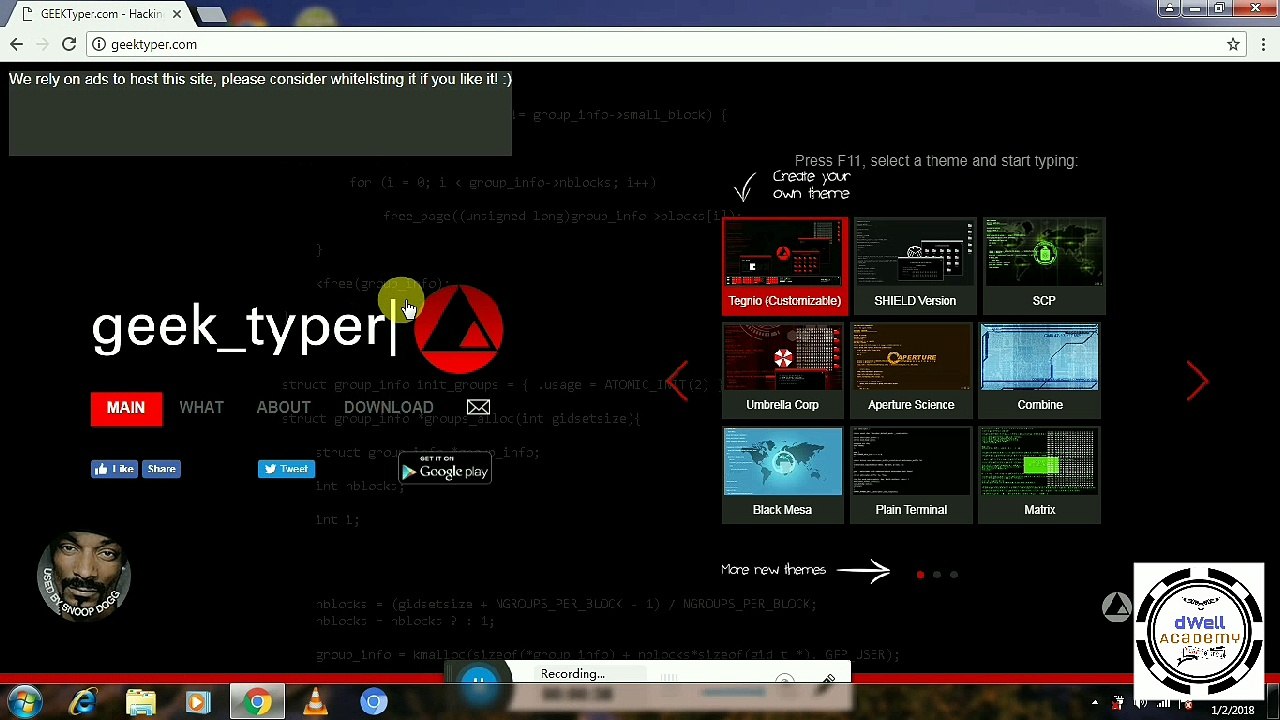Viewport: 1280px width, 720px height.
Task: Open the Chrome three-dot menu
Action: point(1264,44)
